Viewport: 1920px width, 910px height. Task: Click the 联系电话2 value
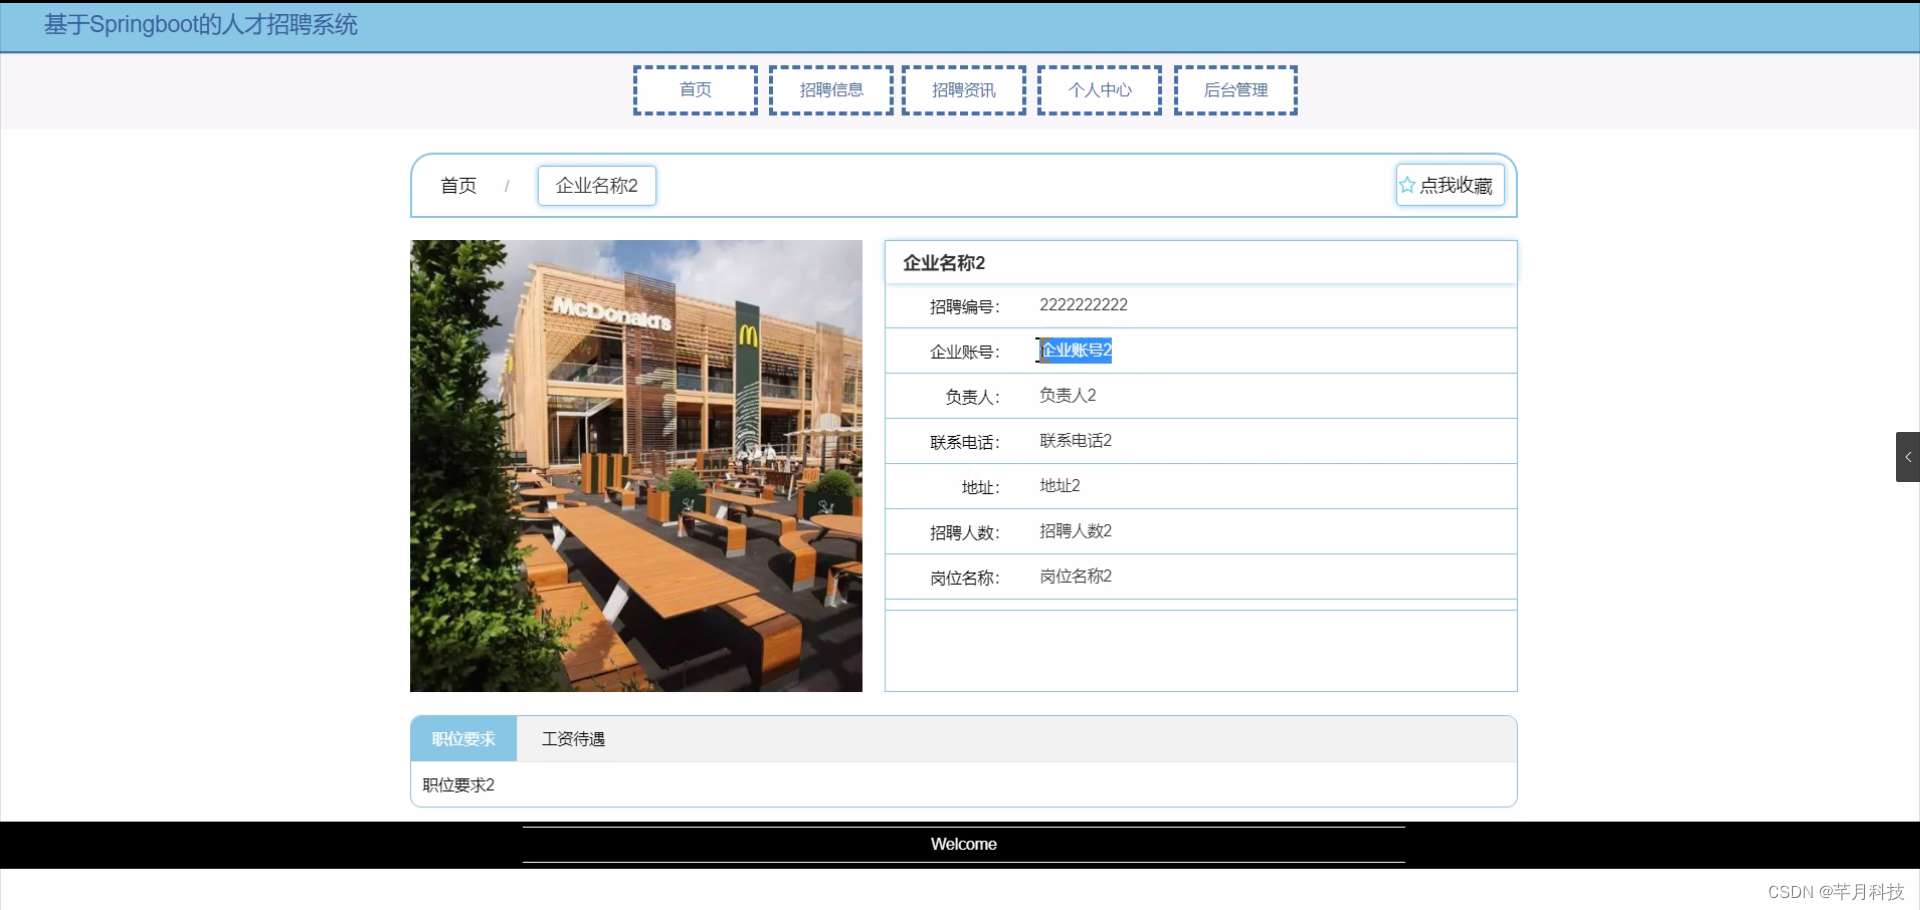pyautogui.click(x=1076, y=441)
